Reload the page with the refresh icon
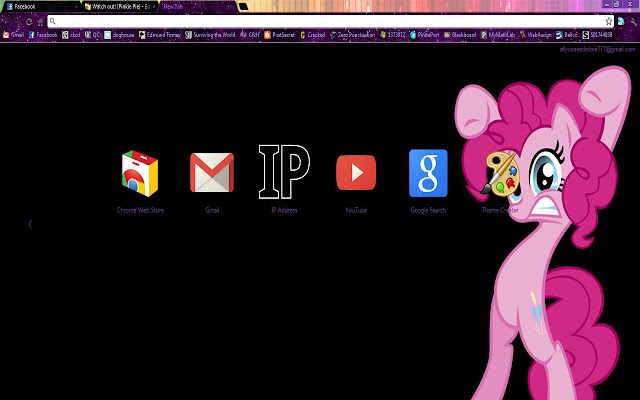The width and height of the screenshot is (640, 400). (x=29, y=22)
